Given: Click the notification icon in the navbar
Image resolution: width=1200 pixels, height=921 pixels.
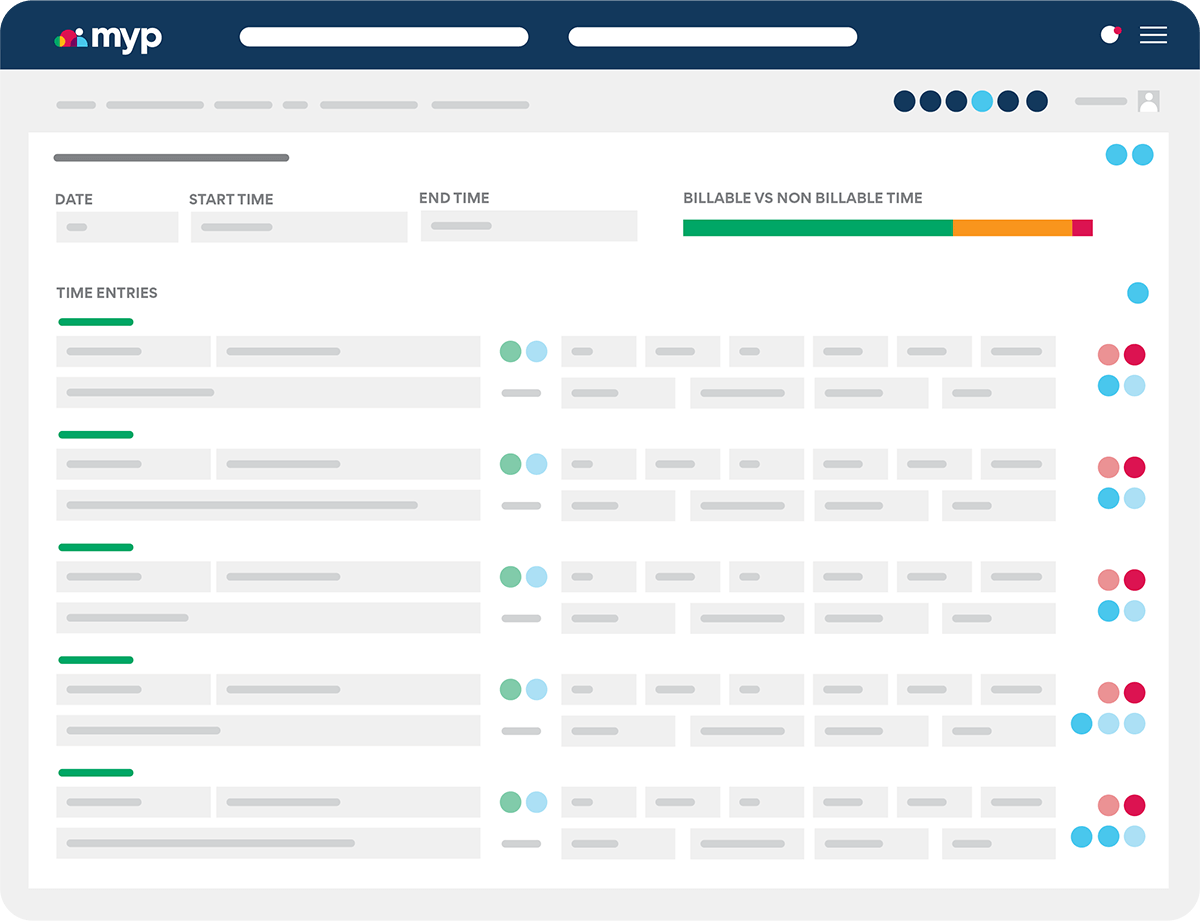Looking at the screenshot, I should (x=1111, y=33).
